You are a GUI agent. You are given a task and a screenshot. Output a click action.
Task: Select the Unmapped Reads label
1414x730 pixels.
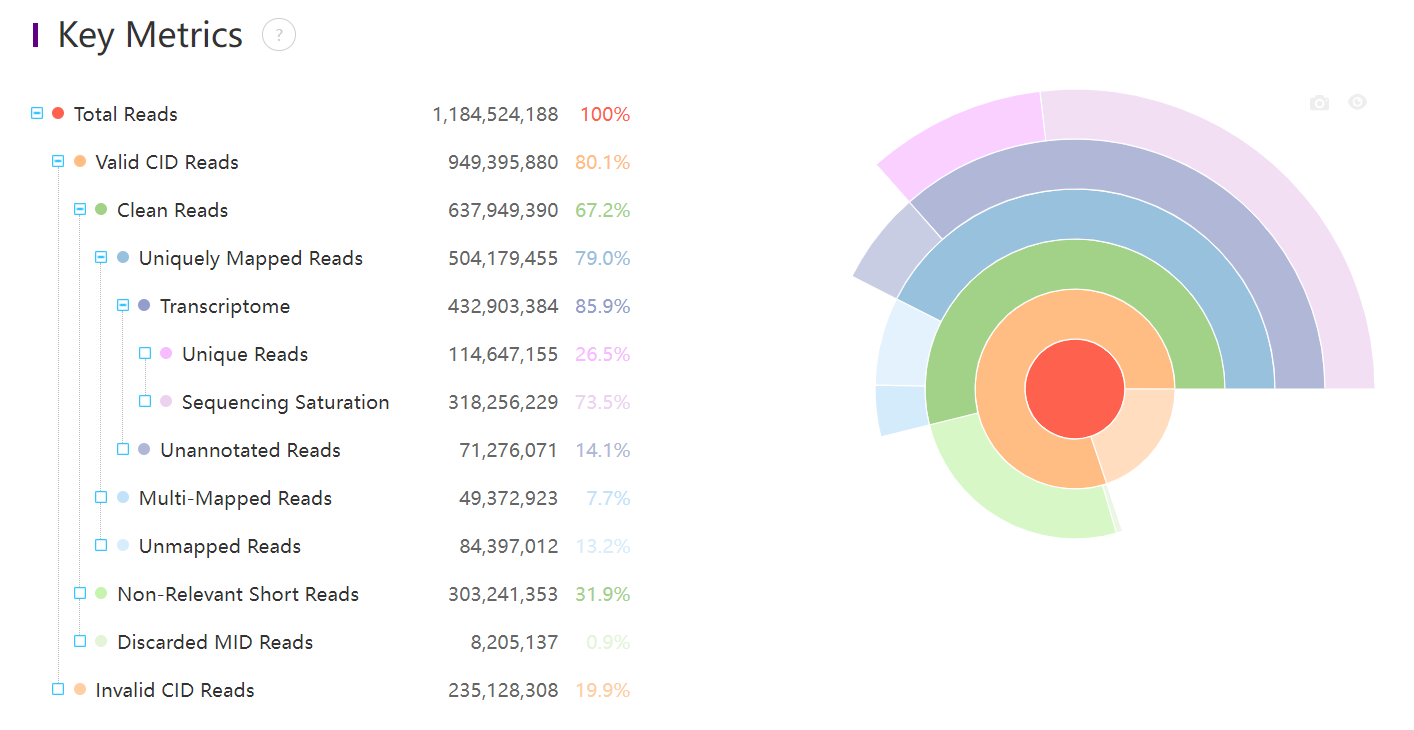pos(220,546)
